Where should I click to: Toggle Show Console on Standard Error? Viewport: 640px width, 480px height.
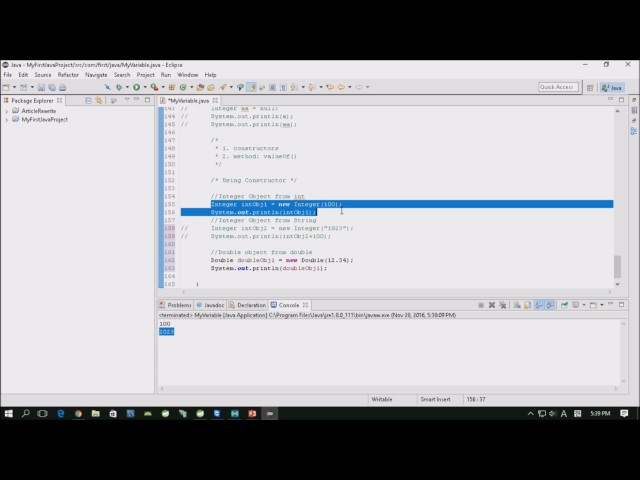click(x=550, y=305)
